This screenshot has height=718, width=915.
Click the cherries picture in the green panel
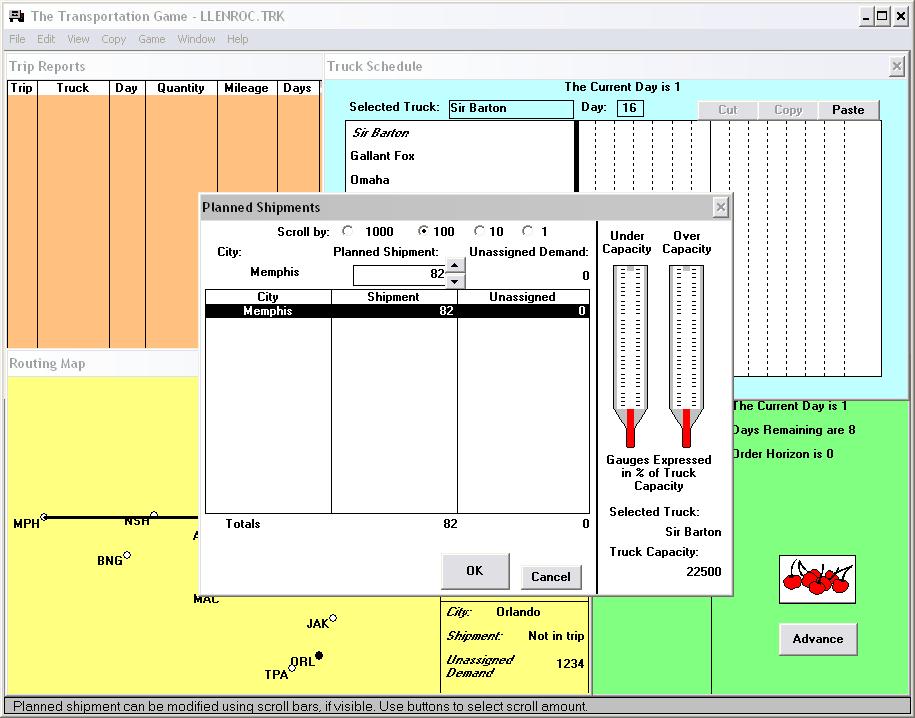point(818,579)
